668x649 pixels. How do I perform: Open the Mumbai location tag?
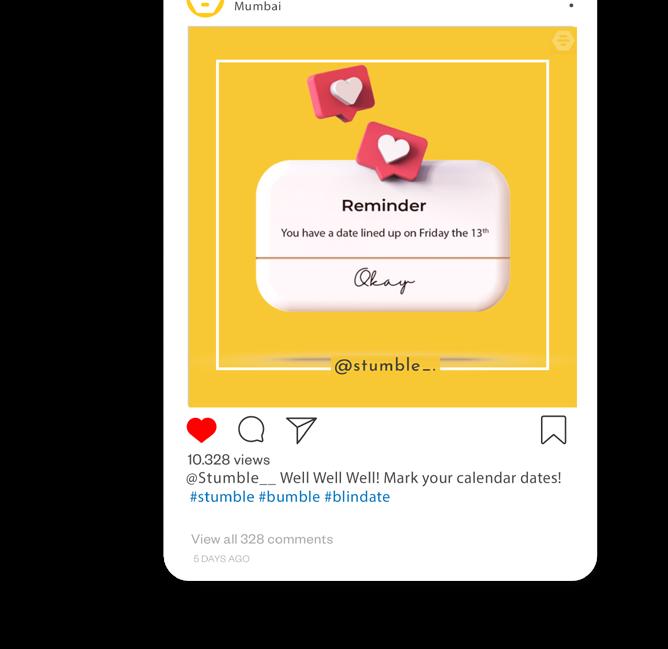pos(257,6)
